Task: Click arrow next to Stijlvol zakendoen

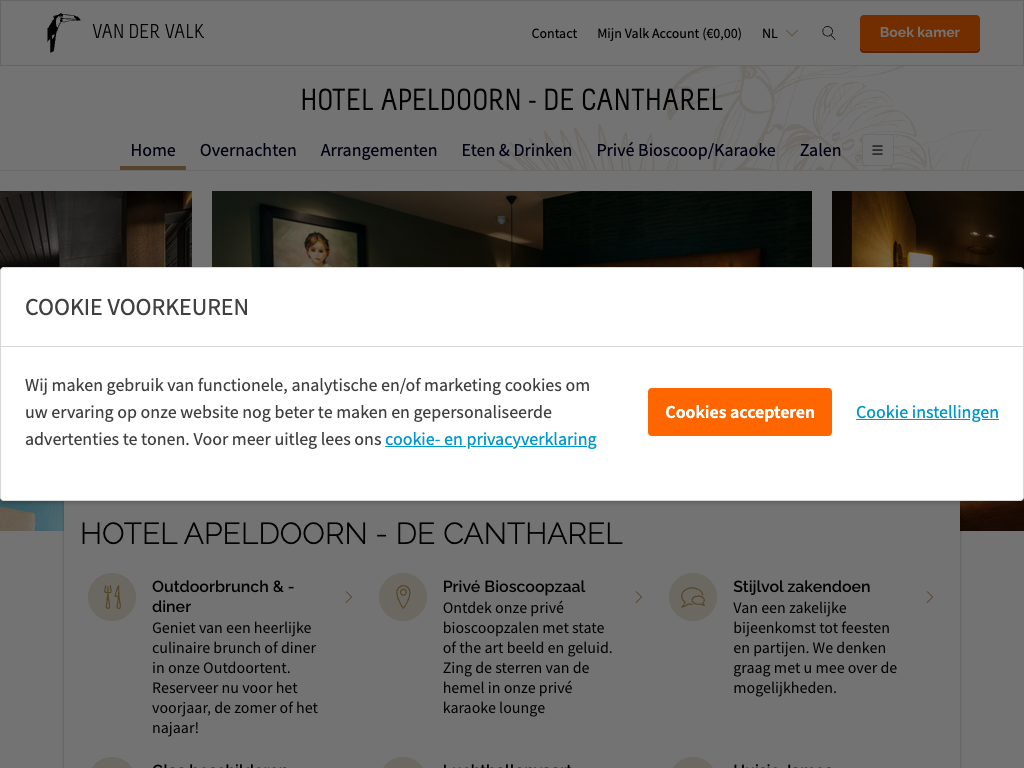Action: (929, 597)
